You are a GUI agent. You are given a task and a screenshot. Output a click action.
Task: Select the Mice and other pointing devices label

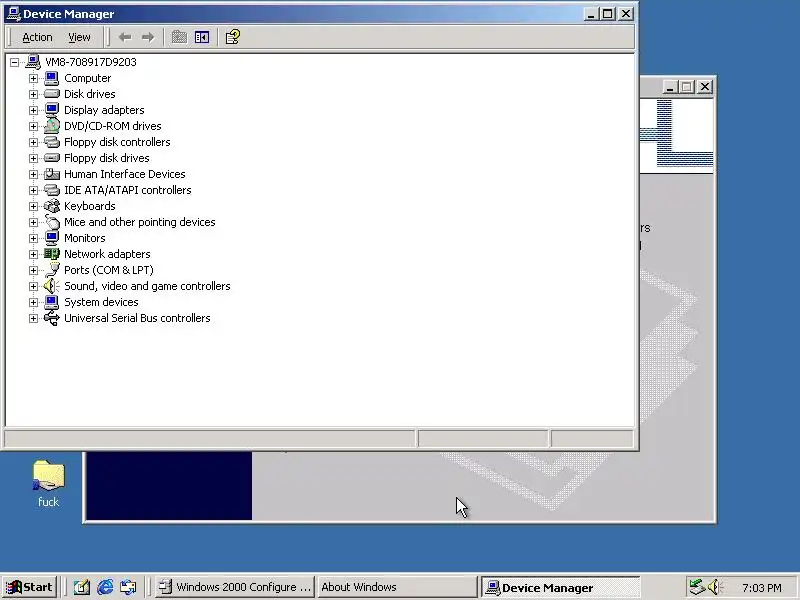coord(139,222)
